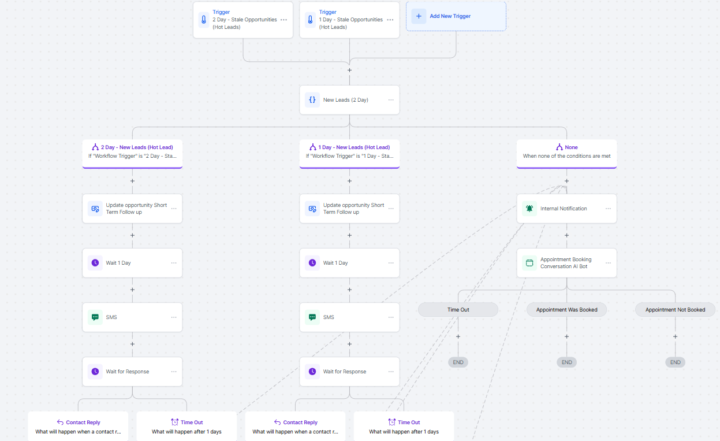Screen dimensions: 720x441
Task: Click the middle Wait for Response clock icon
Action: (312, 371)
